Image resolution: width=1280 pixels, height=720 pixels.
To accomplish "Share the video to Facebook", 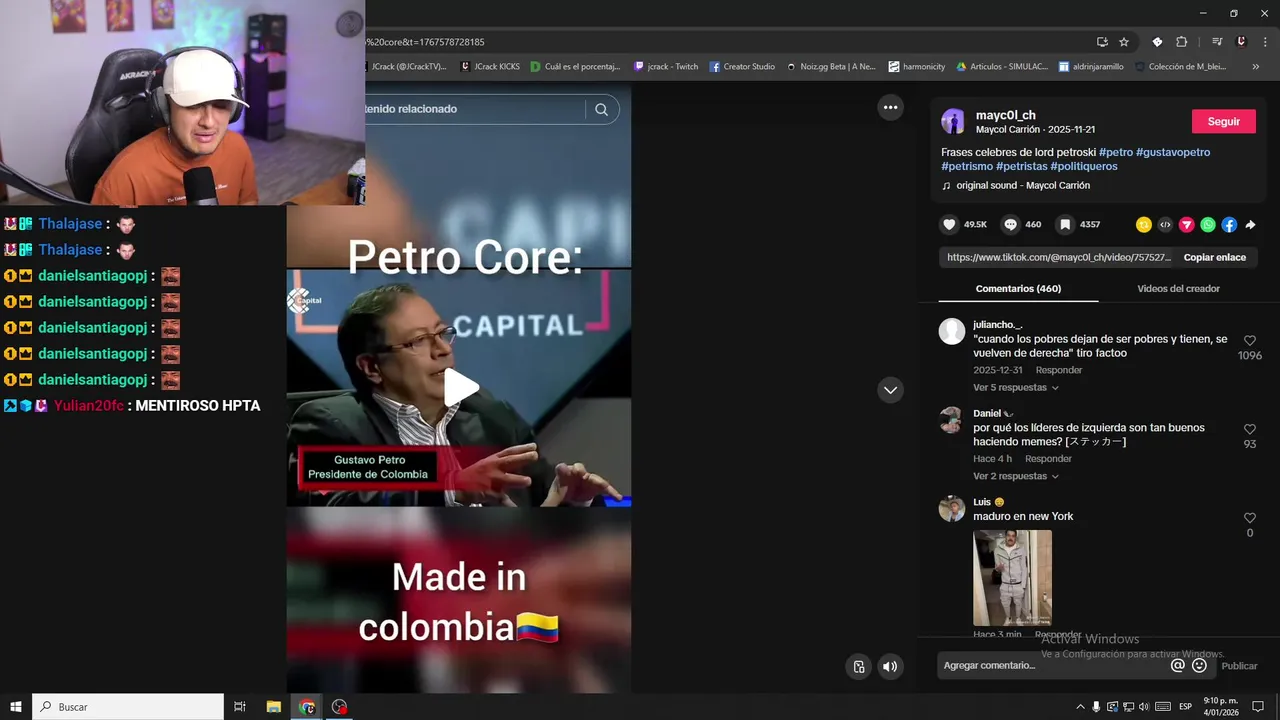I will click(x=1229, y=225).
